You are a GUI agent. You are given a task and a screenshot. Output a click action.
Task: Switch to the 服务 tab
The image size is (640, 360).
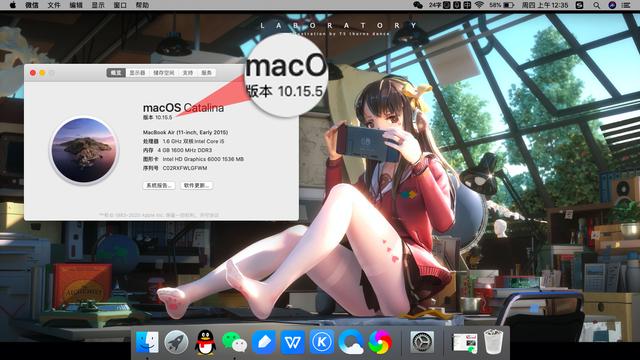207,73
